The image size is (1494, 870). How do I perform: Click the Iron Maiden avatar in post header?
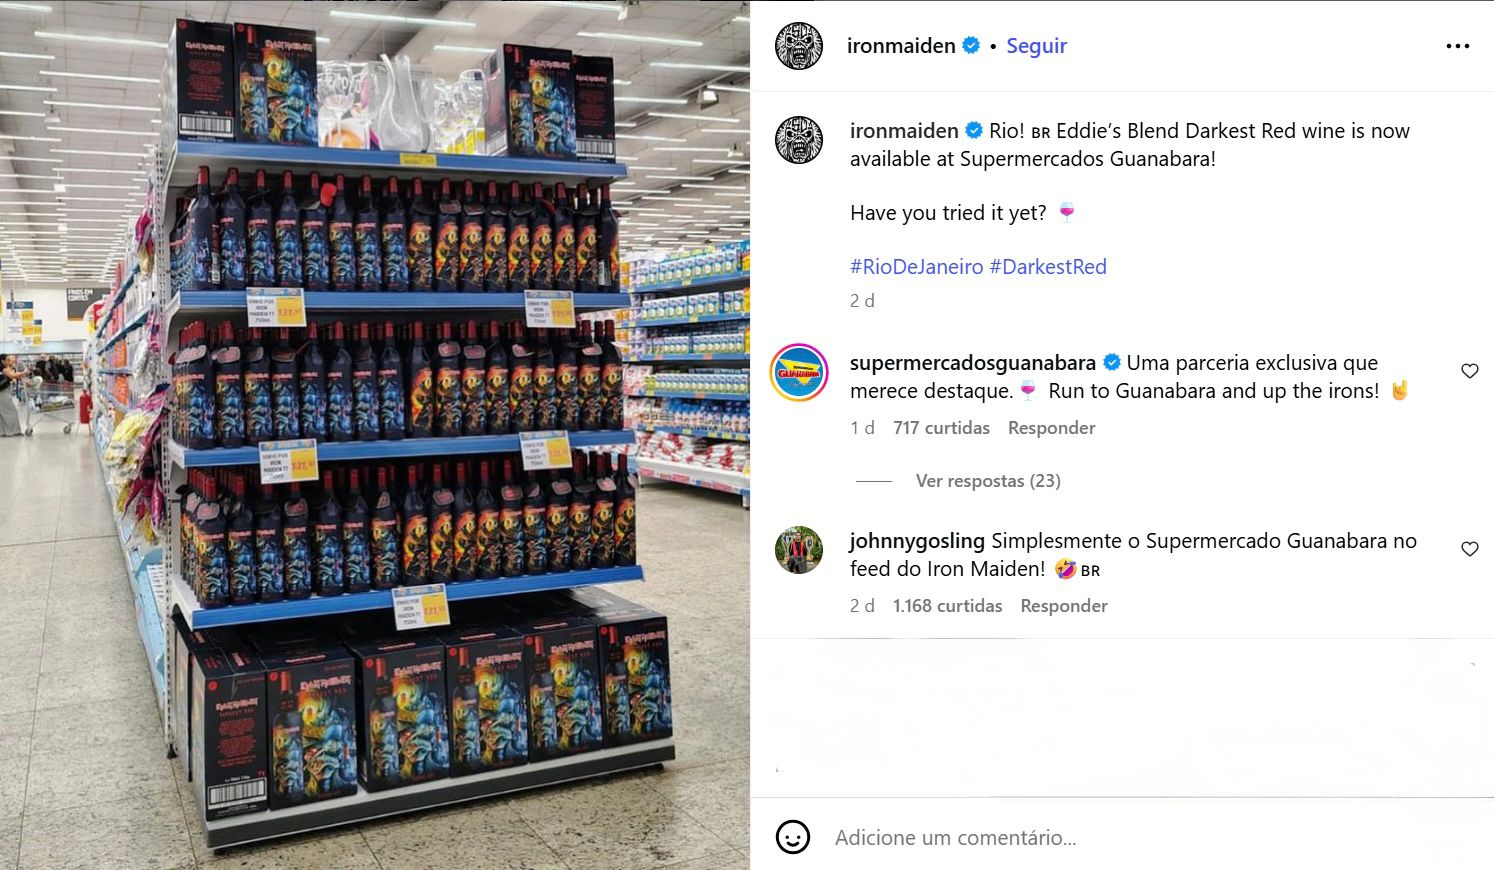(799, 46)
